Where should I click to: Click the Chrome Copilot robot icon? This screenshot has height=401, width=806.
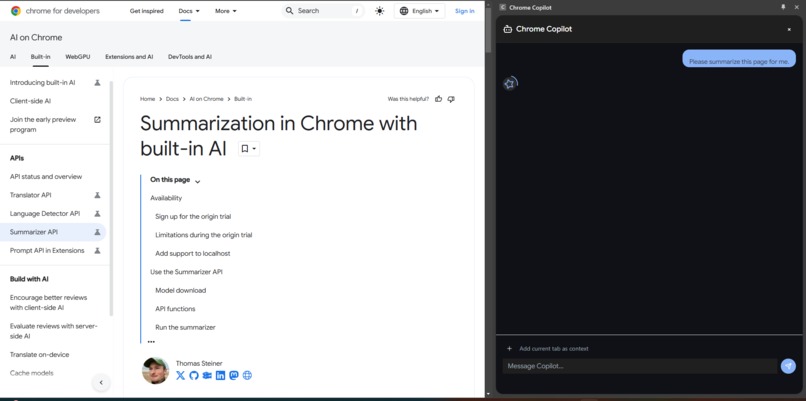pyautogui.click(x=508, y=29)
